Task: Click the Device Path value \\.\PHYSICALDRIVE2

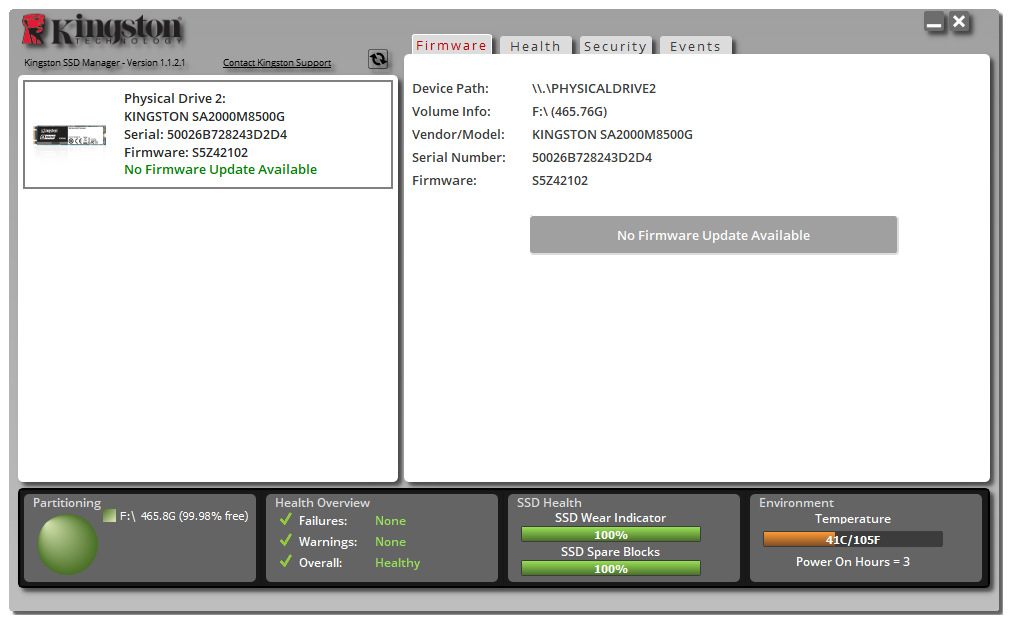Action: (594, 89)
